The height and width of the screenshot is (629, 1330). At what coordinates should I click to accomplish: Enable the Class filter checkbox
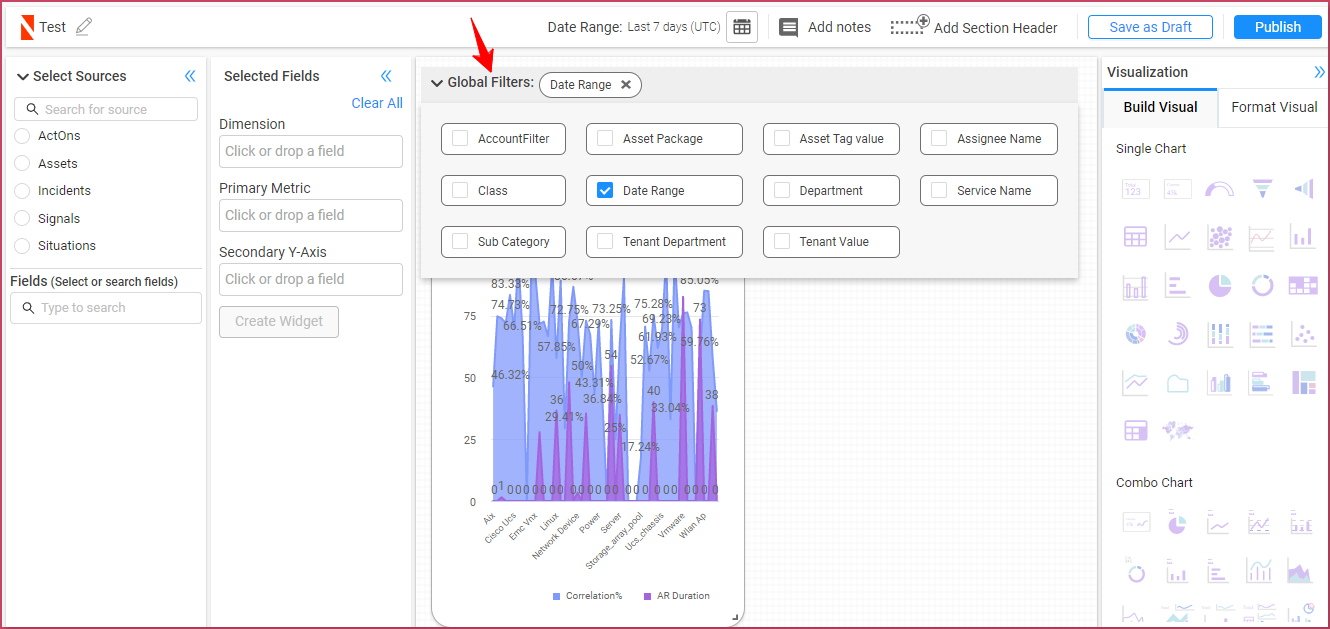[460, 190]
